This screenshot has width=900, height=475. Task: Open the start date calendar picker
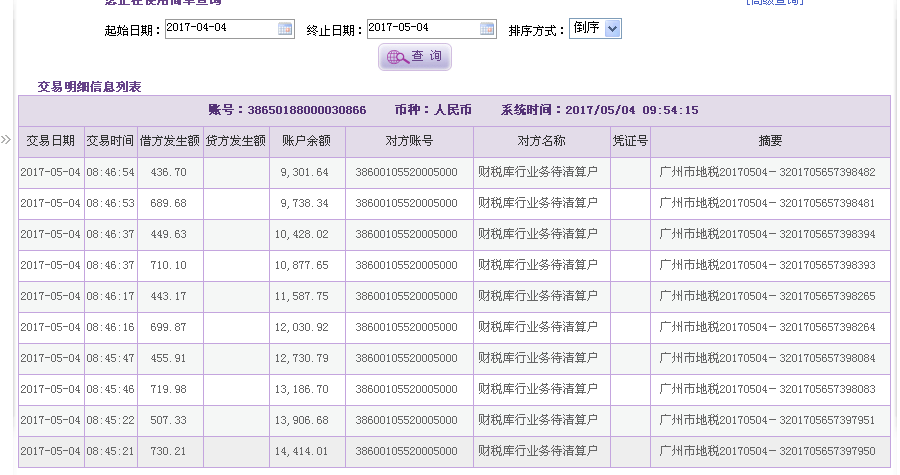click(x=285, y=29)
